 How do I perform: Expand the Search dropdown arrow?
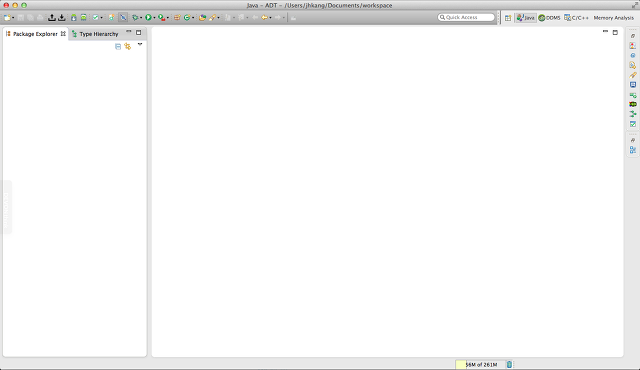pyautogui.click(x=218, y=18)
